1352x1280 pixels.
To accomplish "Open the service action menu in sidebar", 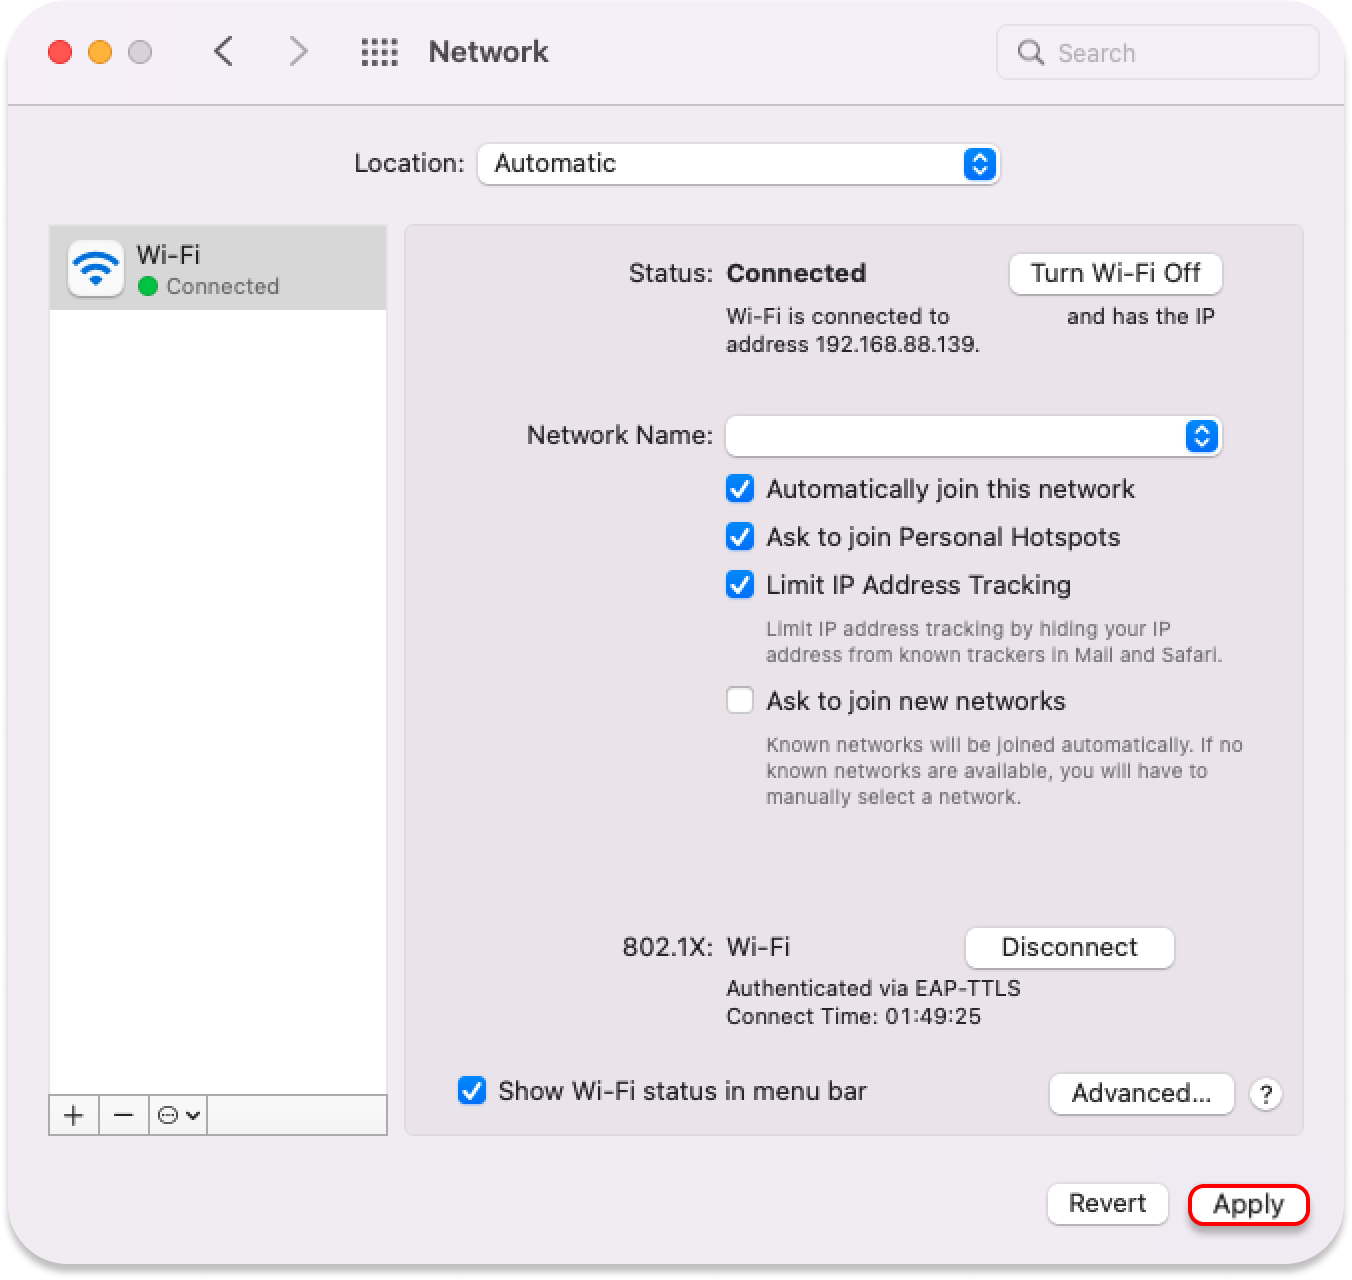I will pyautogui.click(x=179, y=1115).
